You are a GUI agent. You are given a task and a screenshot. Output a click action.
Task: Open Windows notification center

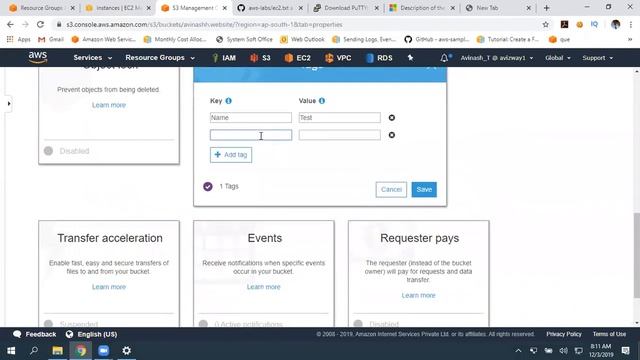click(x=626, y=351)
